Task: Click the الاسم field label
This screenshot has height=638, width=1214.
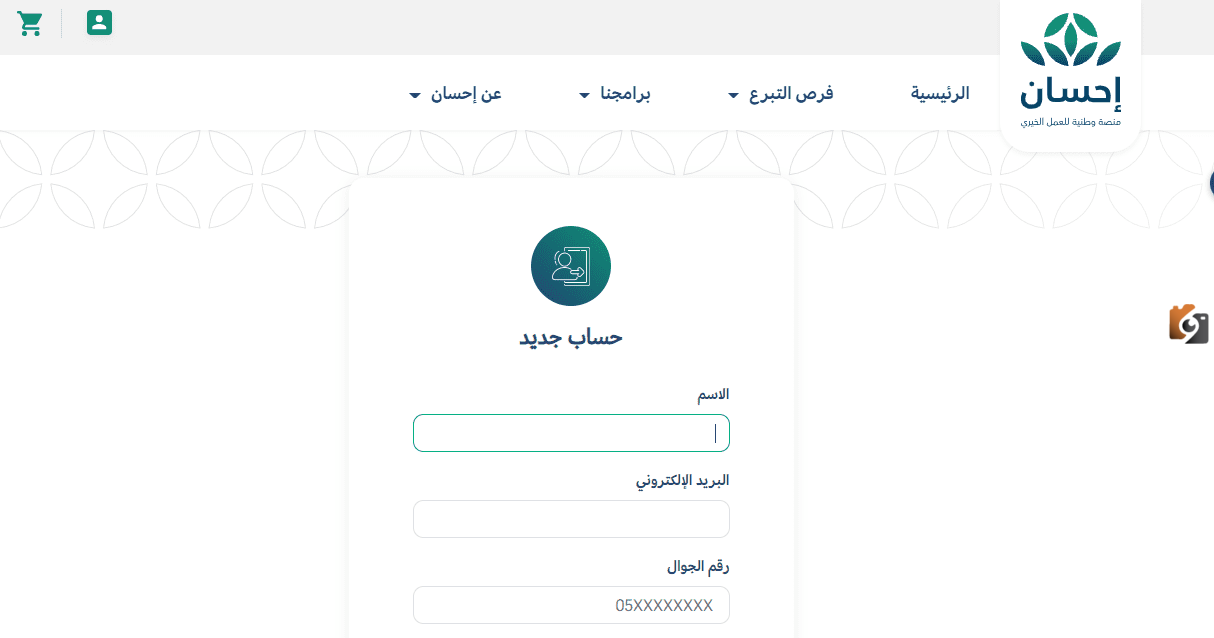Action: [x=713, y=395]
